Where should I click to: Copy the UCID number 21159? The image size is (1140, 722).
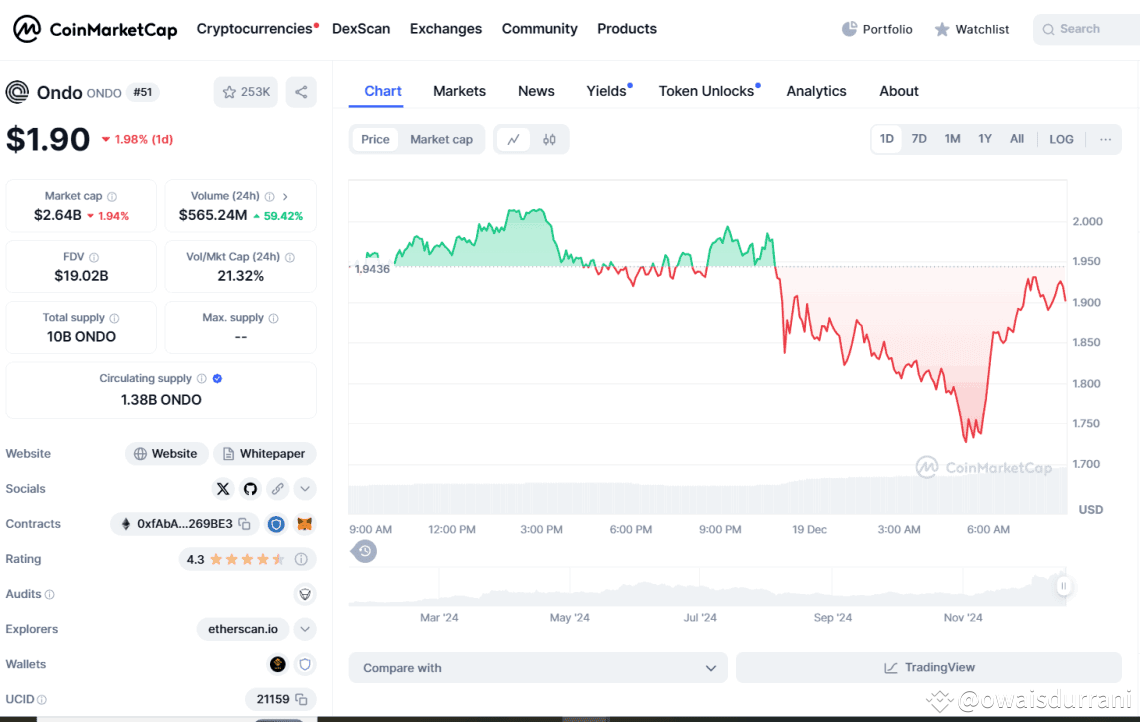click(x=301, y=699)
